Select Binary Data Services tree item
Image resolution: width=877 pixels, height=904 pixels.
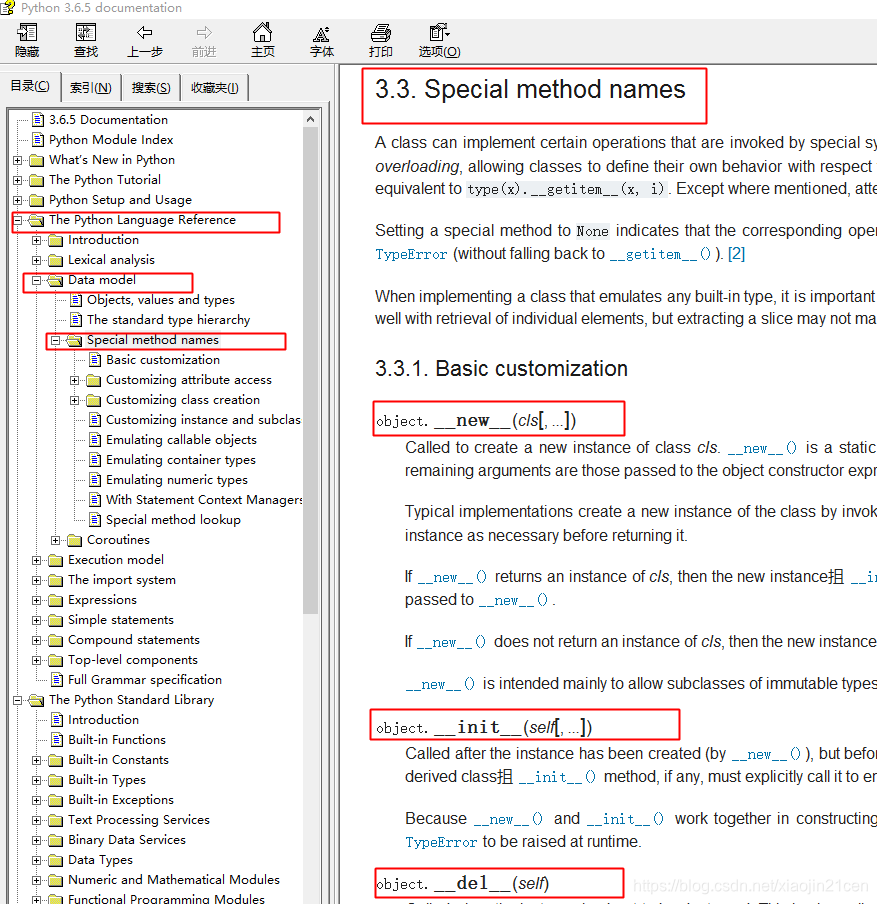[x=127, y=840]
